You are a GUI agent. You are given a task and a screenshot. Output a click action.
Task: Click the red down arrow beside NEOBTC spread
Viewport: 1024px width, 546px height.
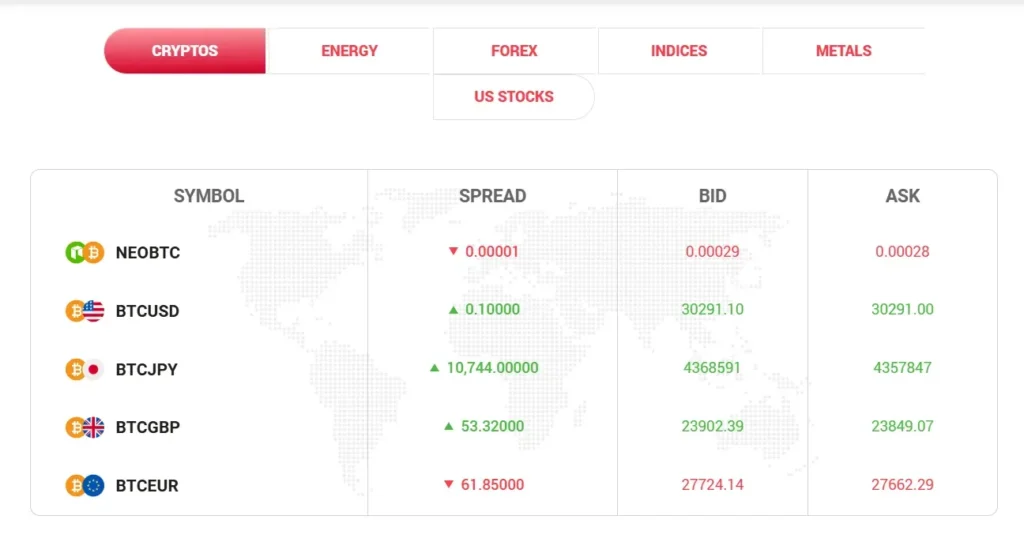tap(453, 251)
